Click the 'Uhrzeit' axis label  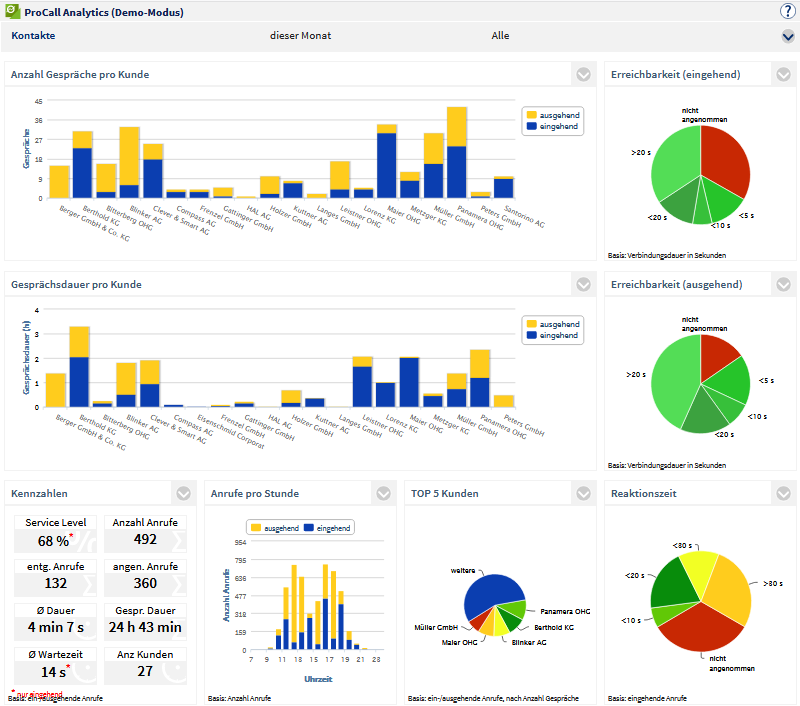point(318,679)
